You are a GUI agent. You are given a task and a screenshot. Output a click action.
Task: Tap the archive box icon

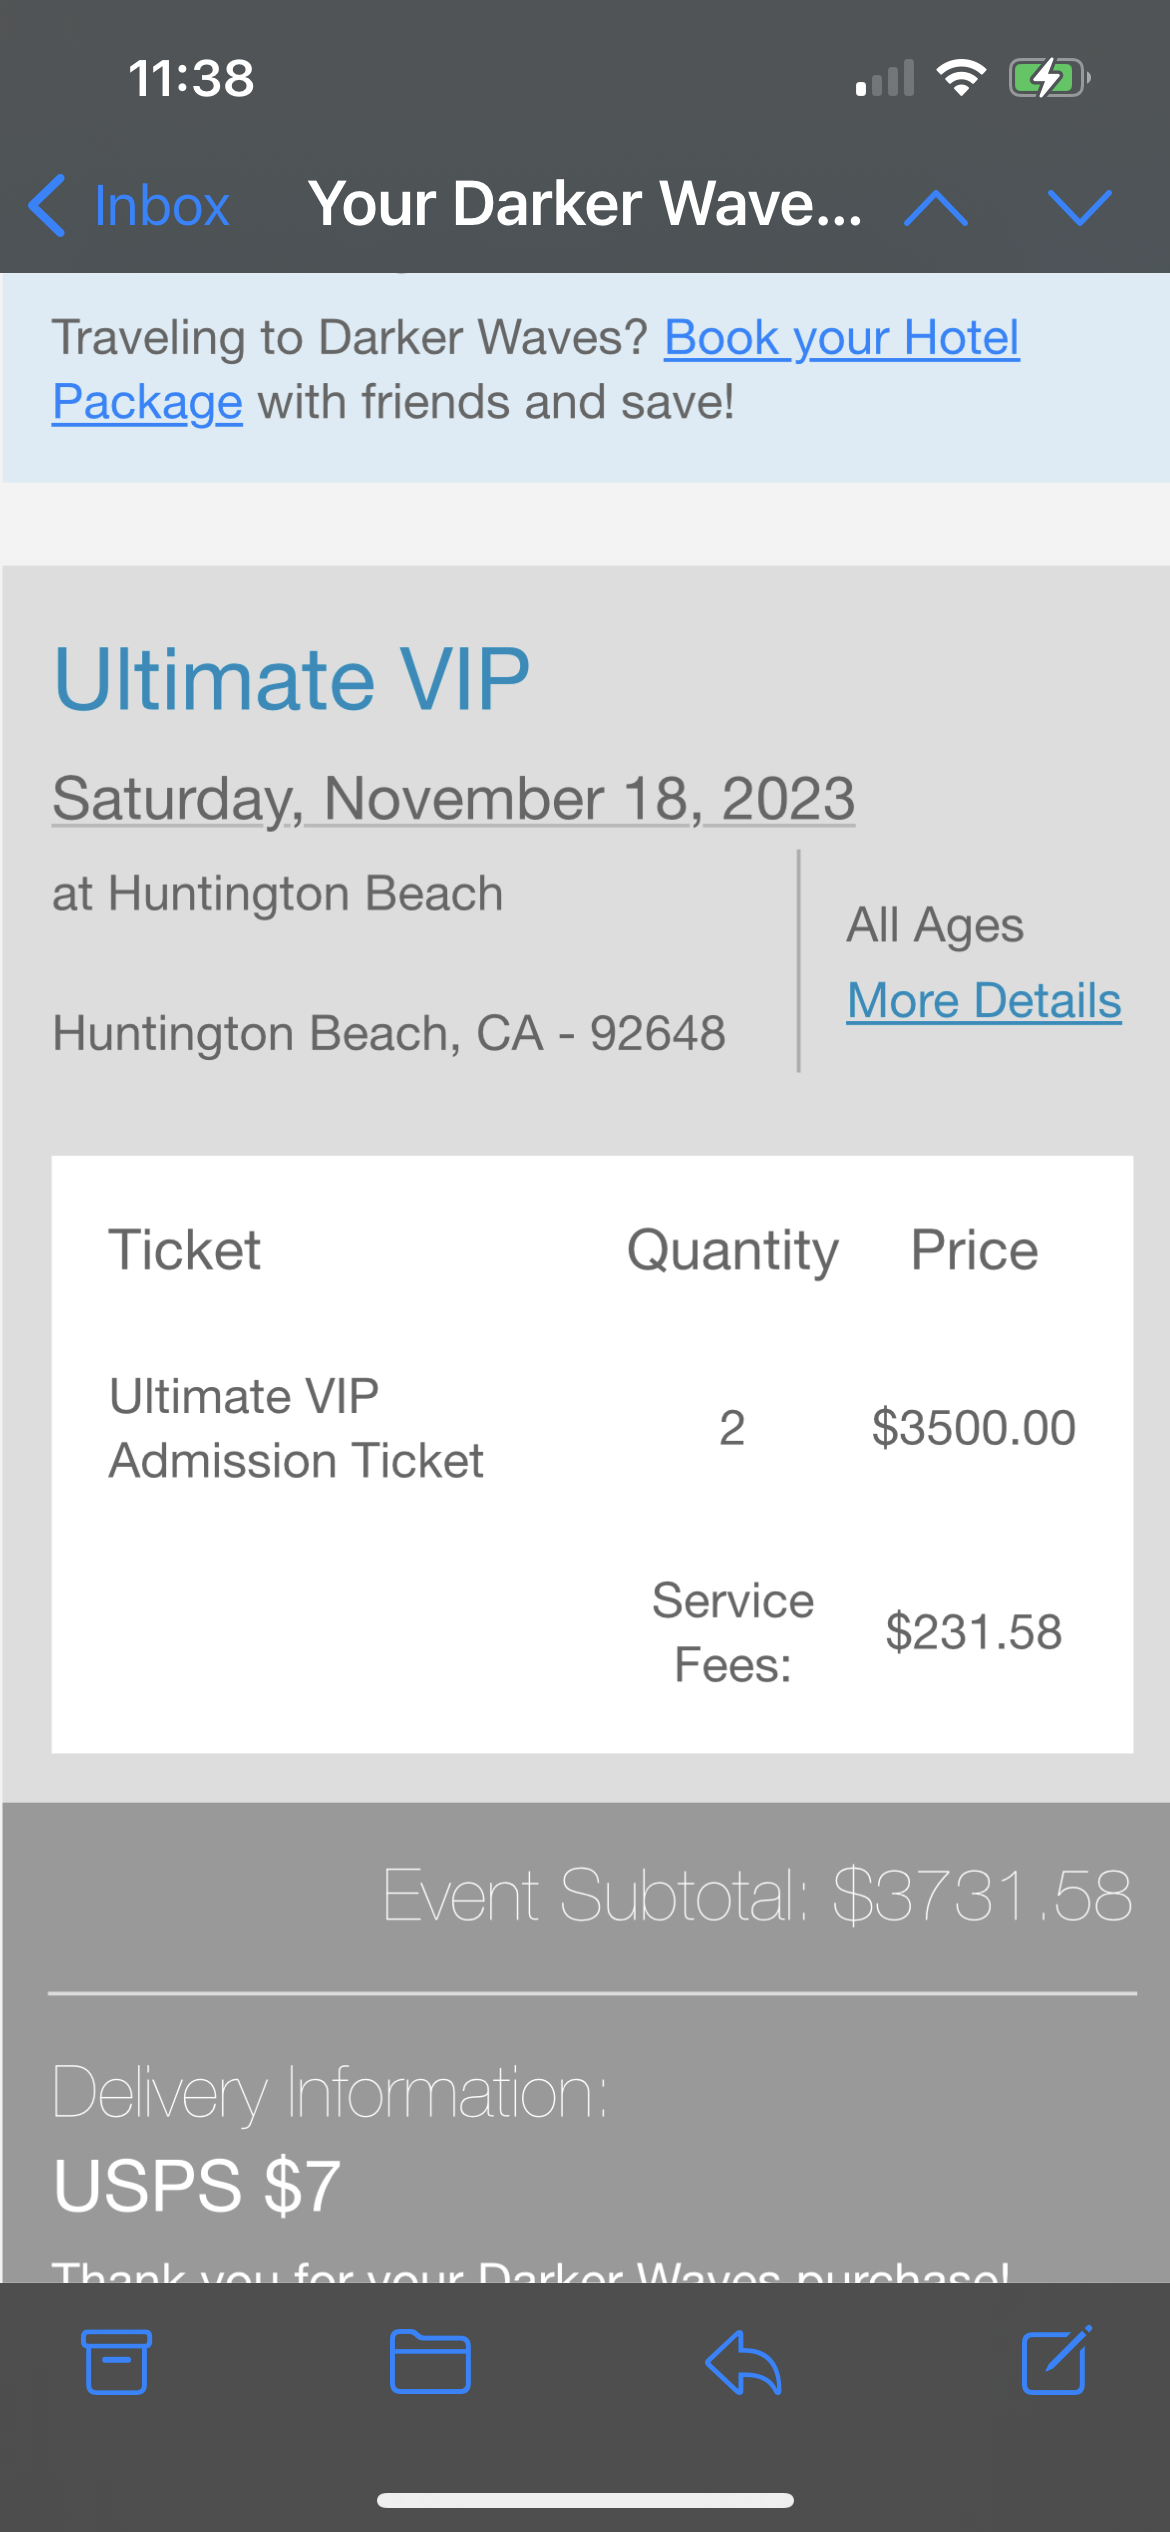(x=117, y=2362)
